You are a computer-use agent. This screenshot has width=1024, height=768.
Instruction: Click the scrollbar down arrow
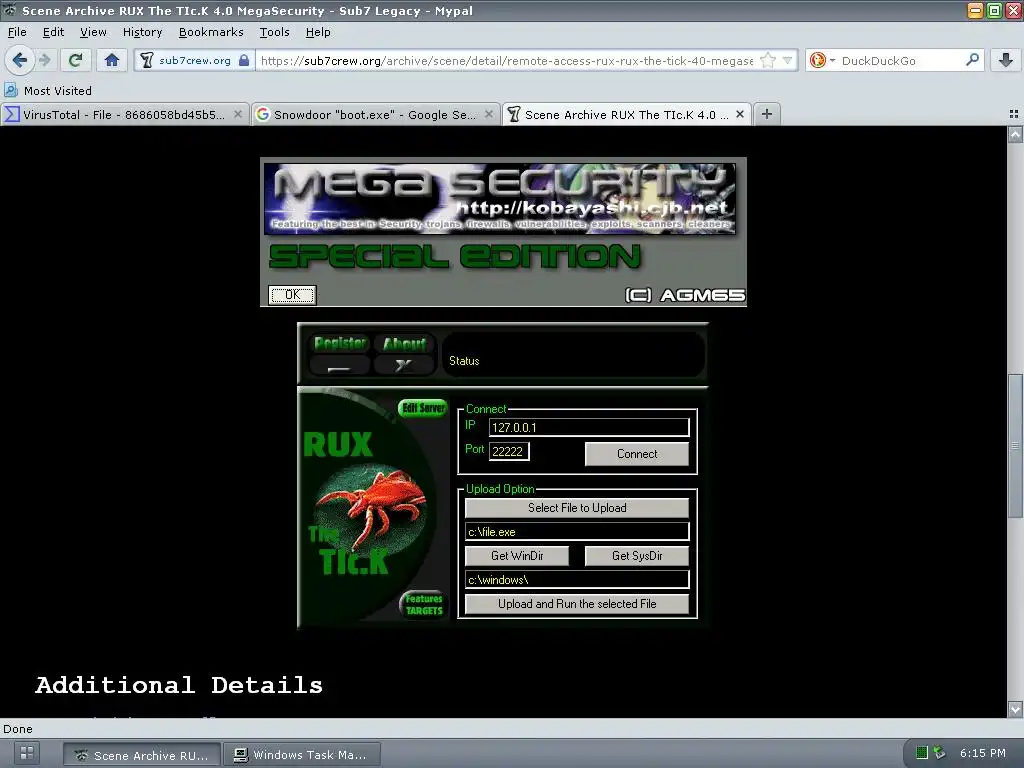(1015, 709)
